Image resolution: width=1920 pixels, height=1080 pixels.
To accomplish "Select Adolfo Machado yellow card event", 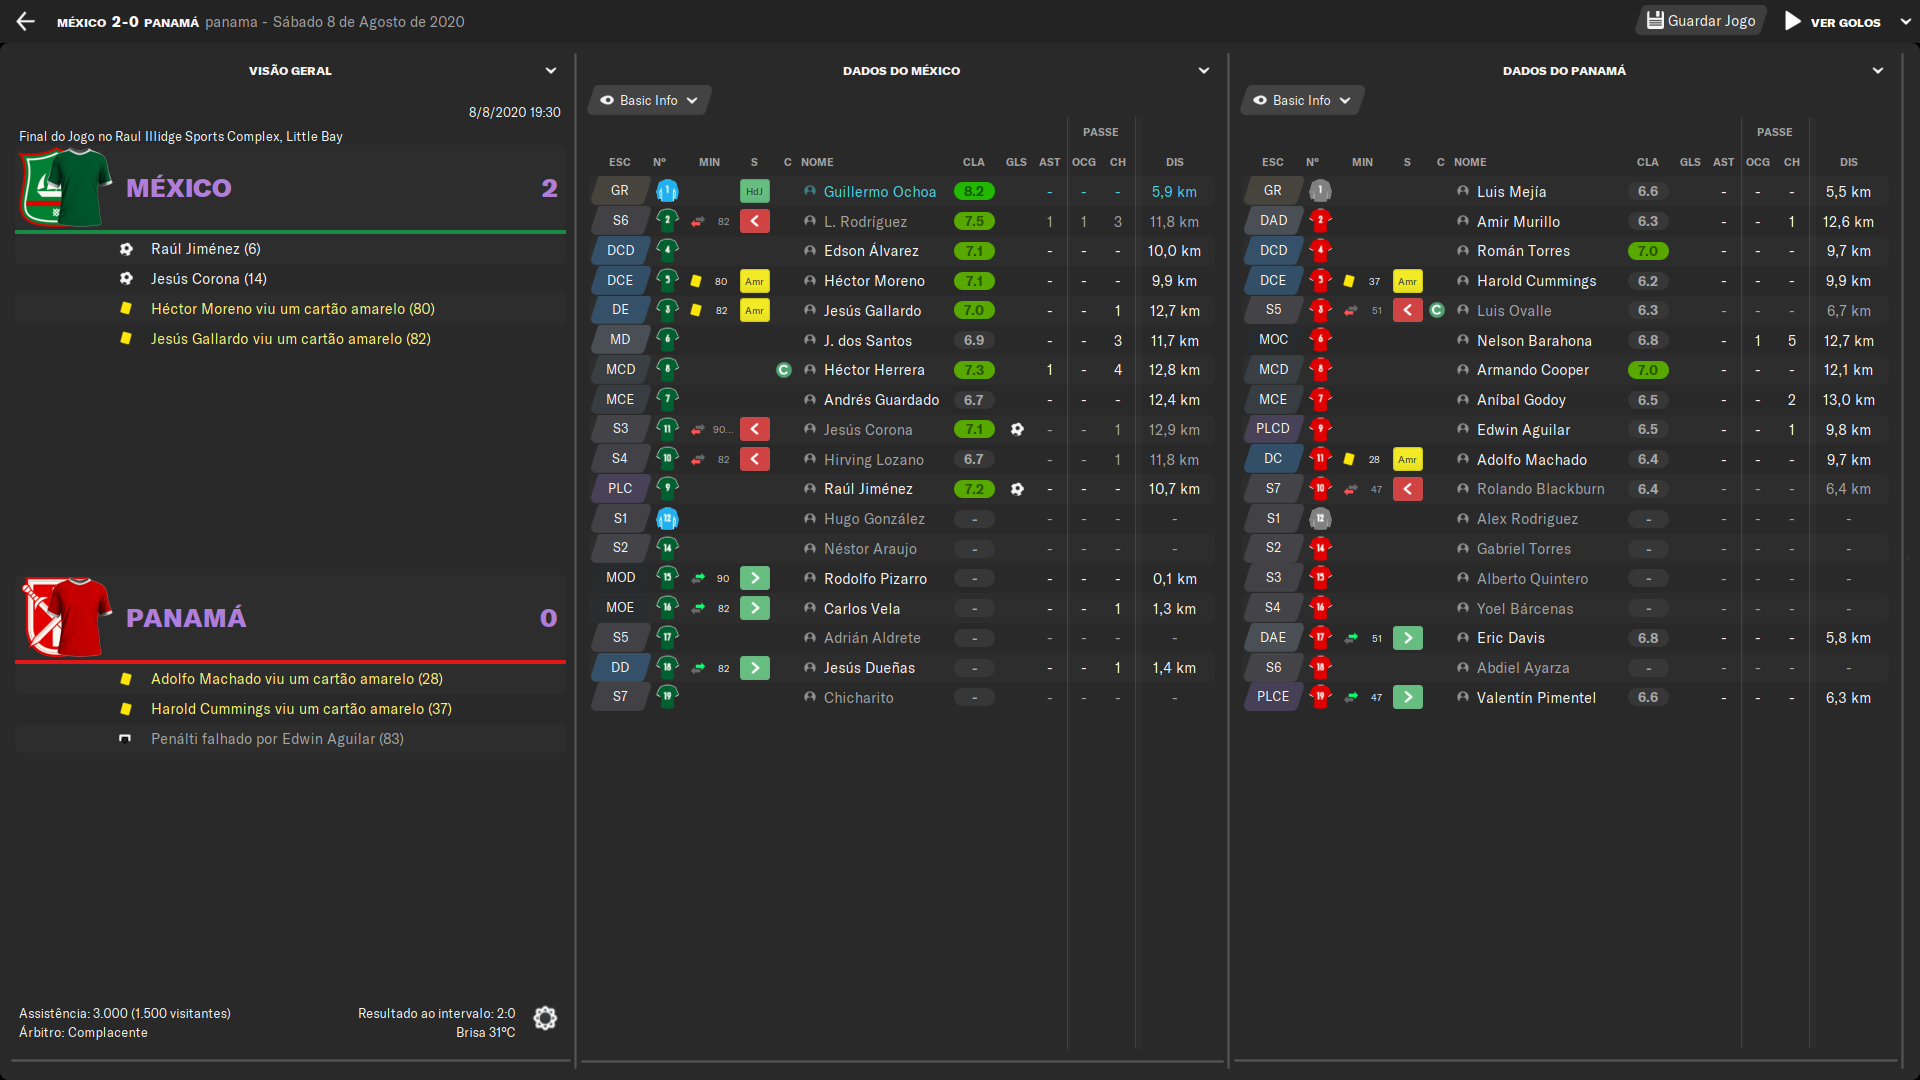I will point(290,679).
